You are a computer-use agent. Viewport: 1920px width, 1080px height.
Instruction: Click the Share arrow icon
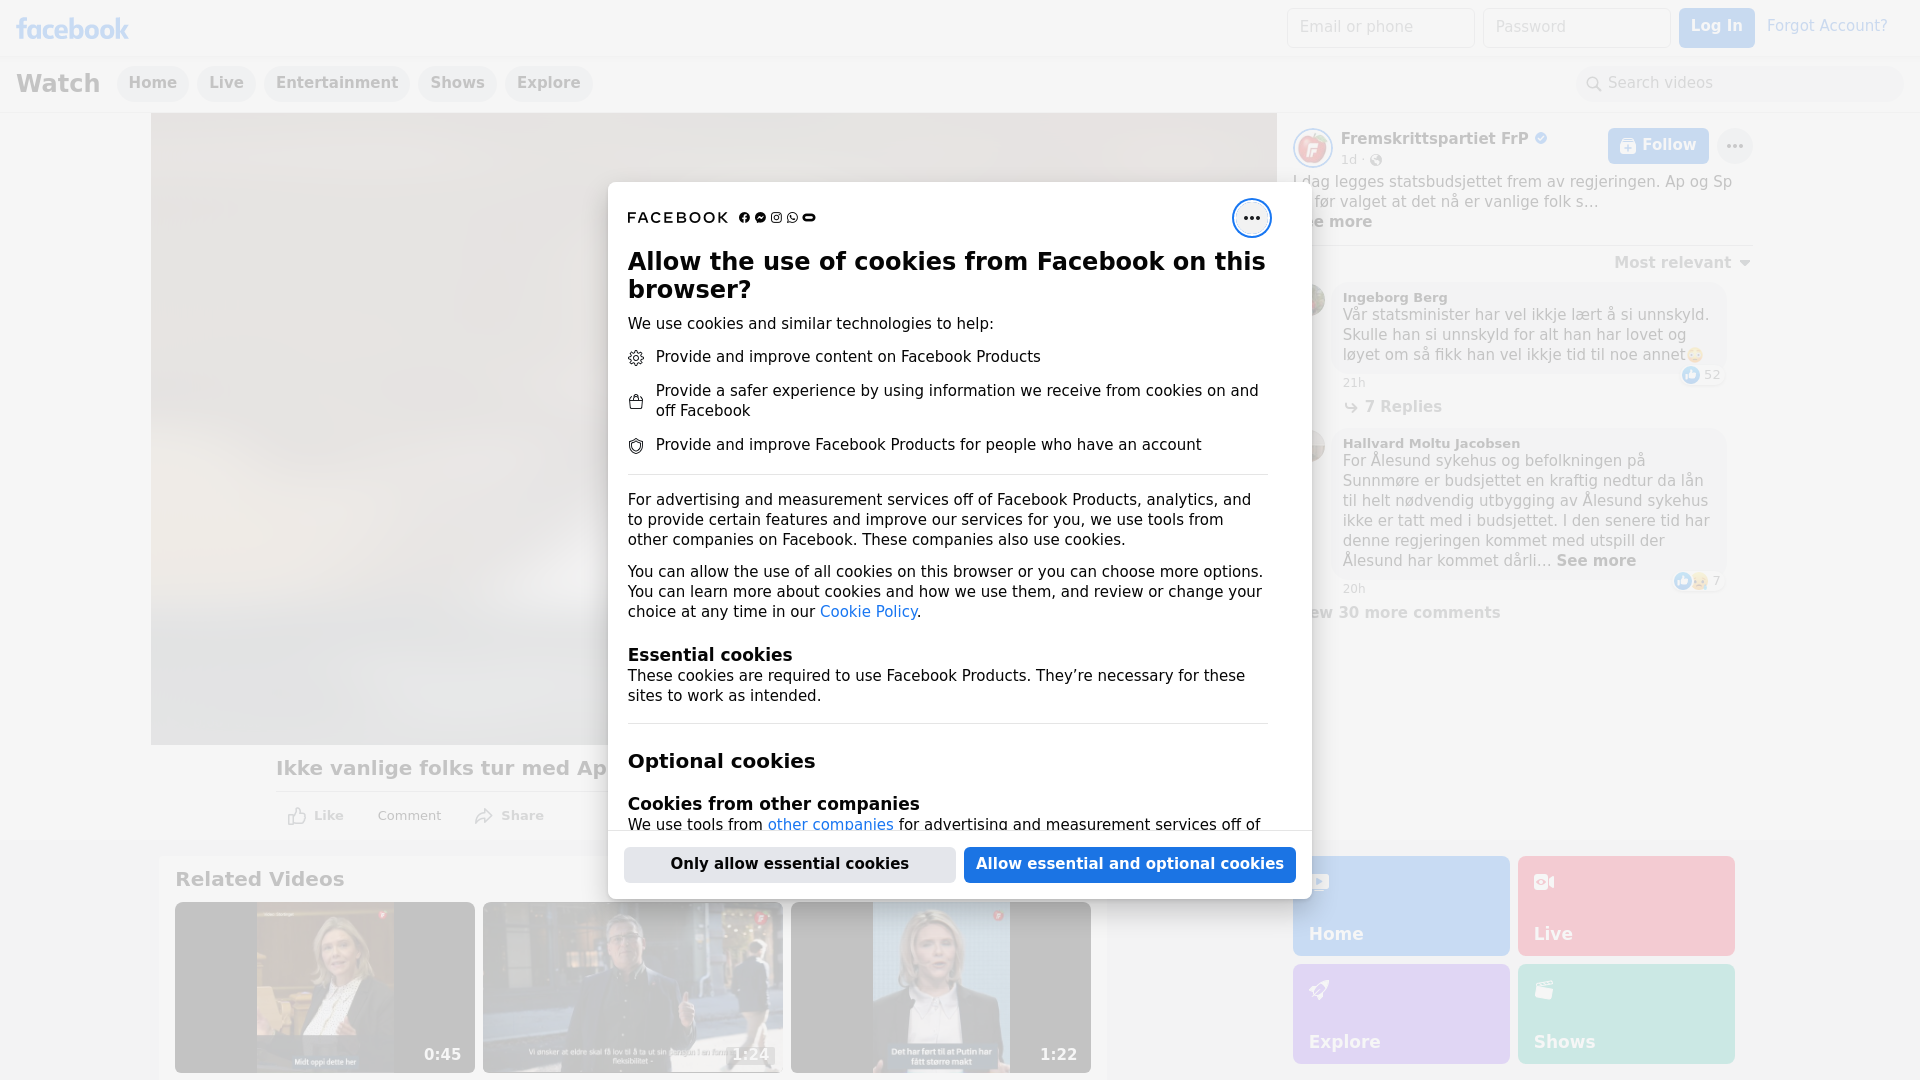click(x=484, y=816)
